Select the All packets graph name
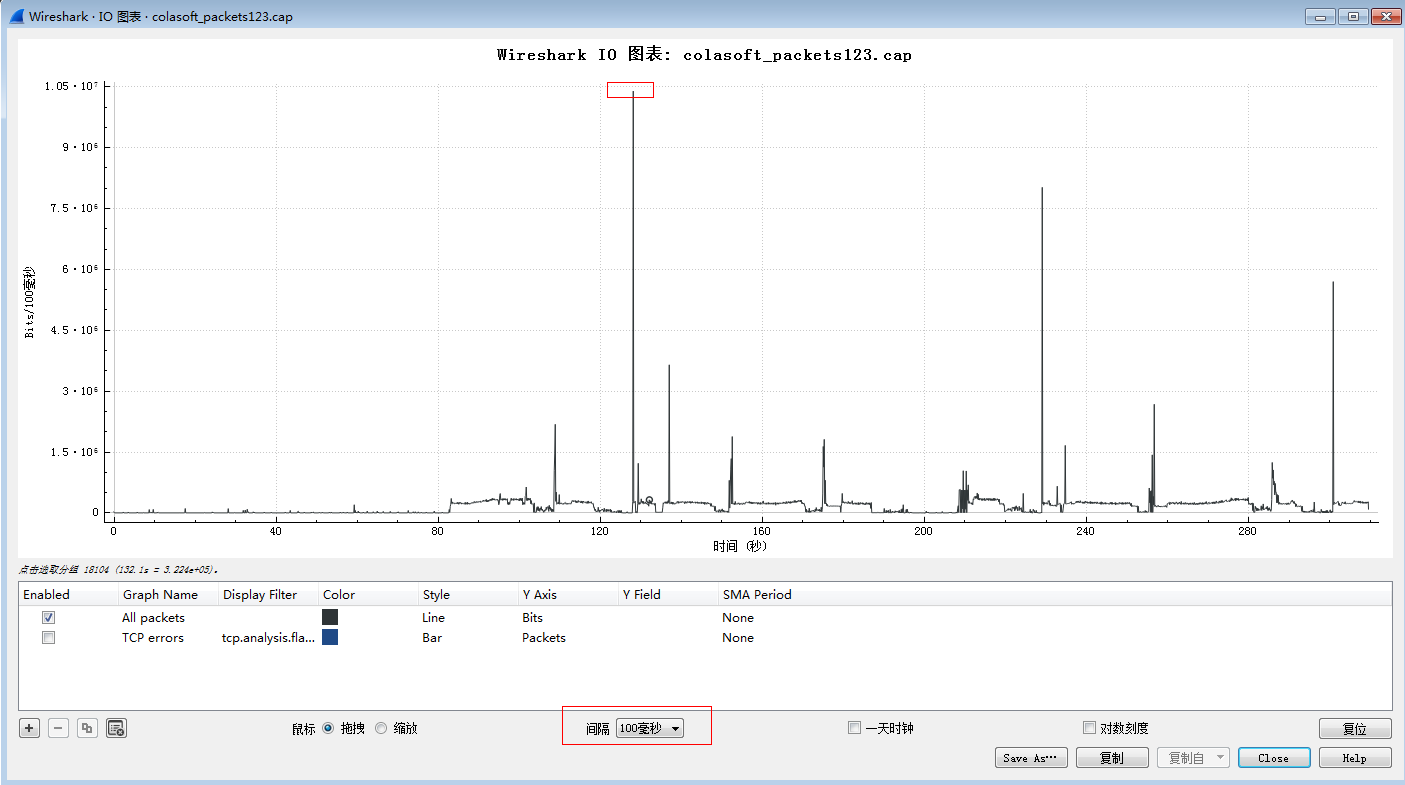1405x785 pixels. pyautogui.click(x=153, y=618)
